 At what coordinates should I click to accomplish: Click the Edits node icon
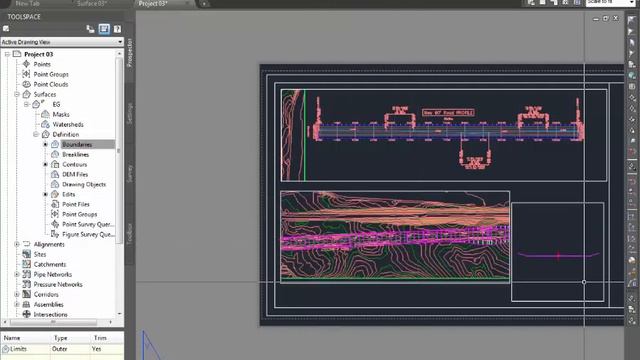[x=55, y=194]
